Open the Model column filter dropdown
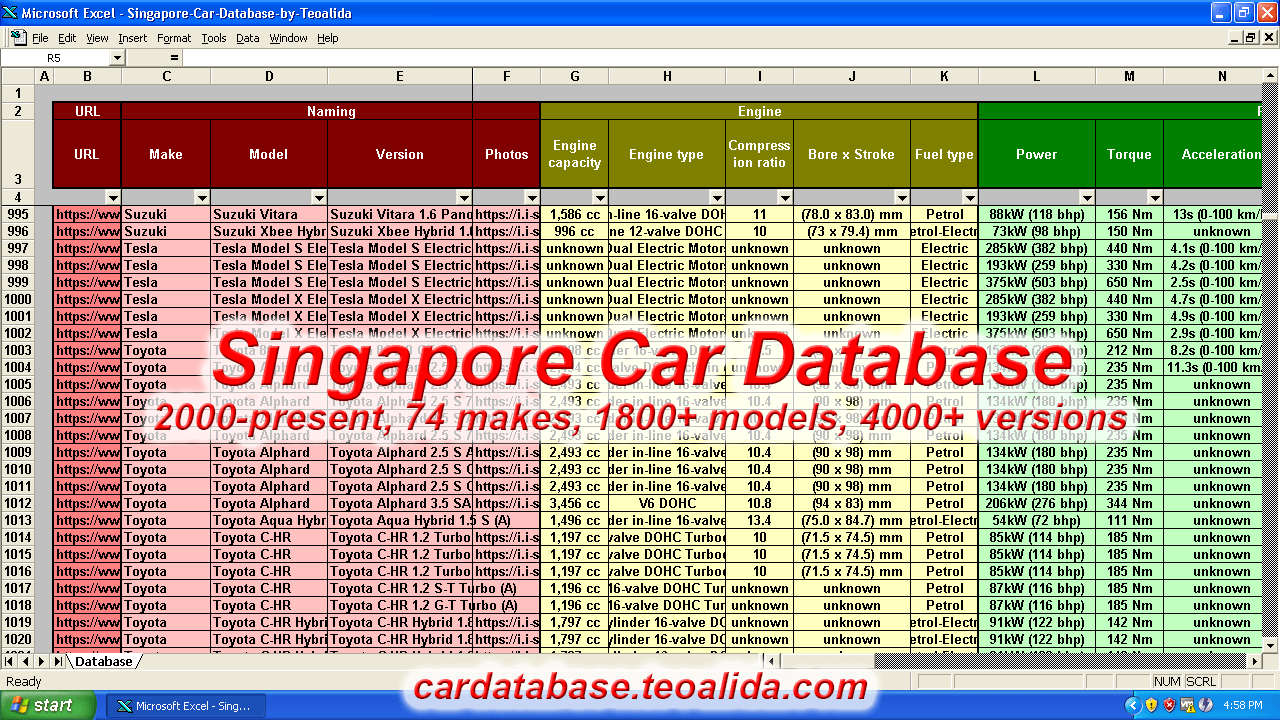 coord(319,198)
